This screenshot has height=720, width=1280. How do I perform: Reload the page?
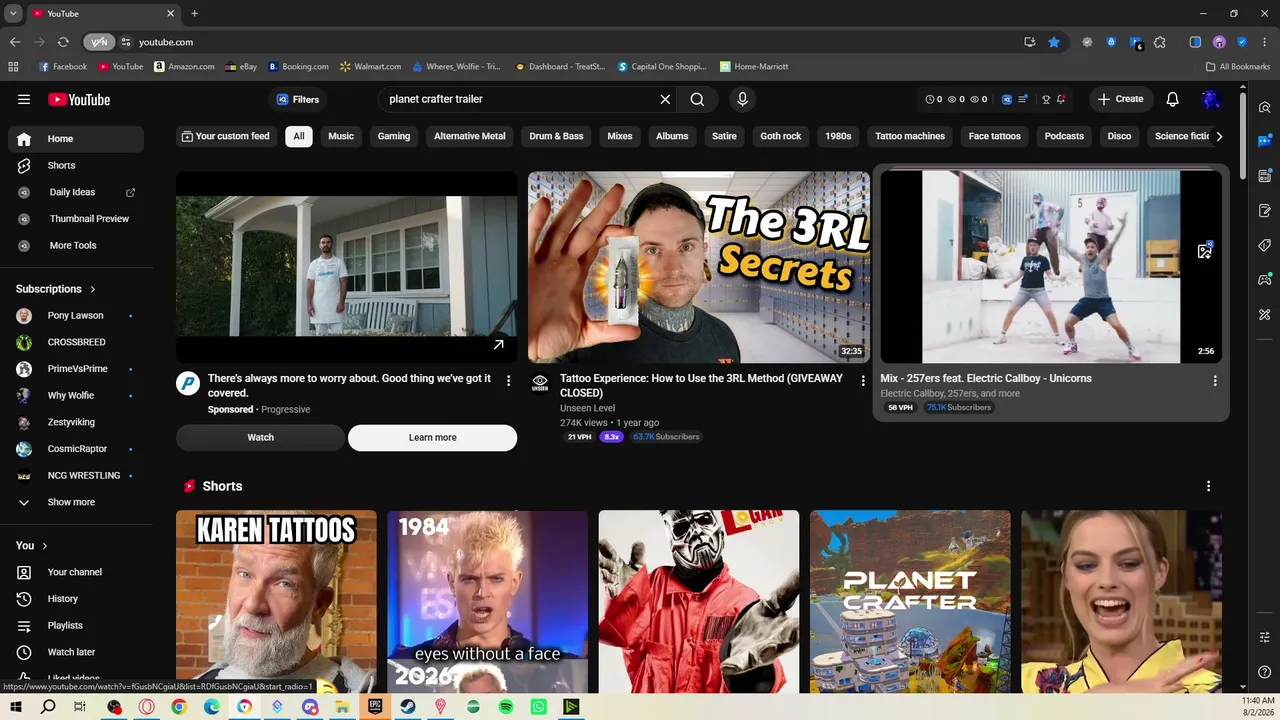tap(63, 42)
